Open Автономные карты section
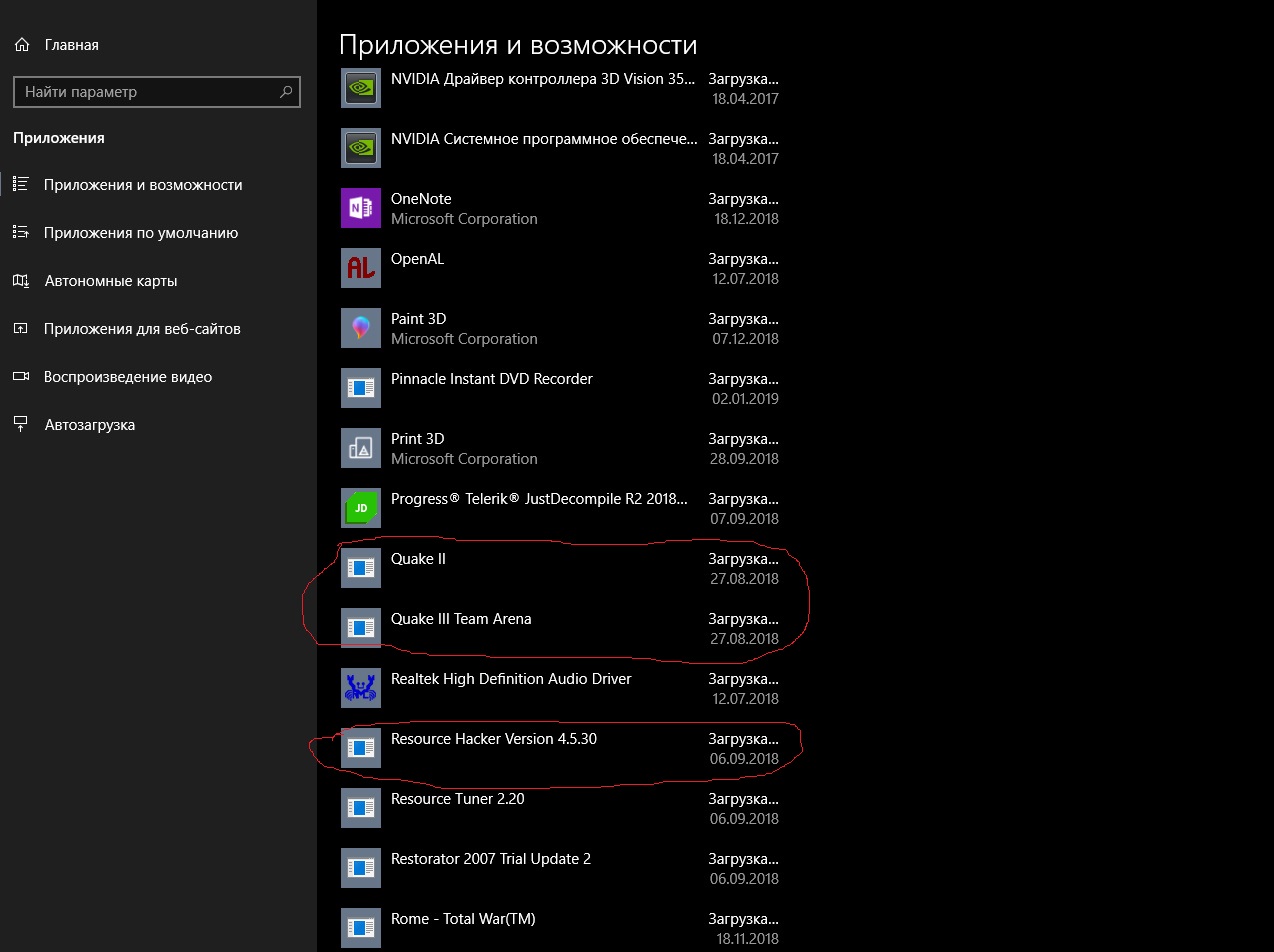This screenshot has width=1274, height=952. (111, 281)
